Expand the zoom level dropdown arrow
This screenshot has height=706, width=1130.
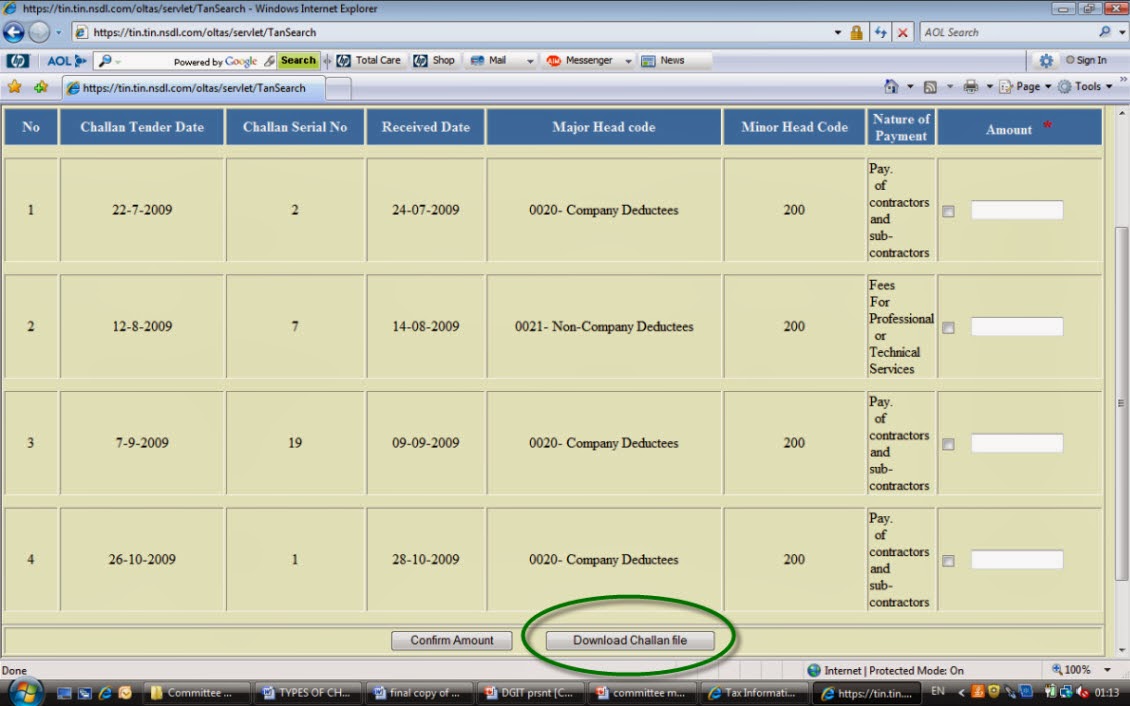[1108, 670]
